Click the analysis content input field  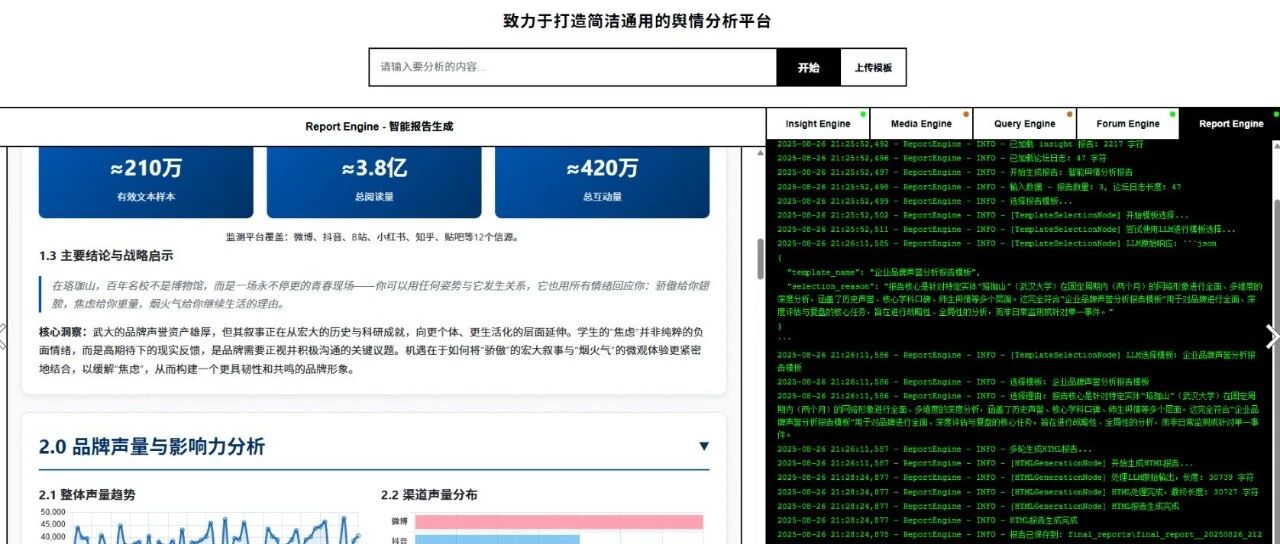(x=573, y=67)
